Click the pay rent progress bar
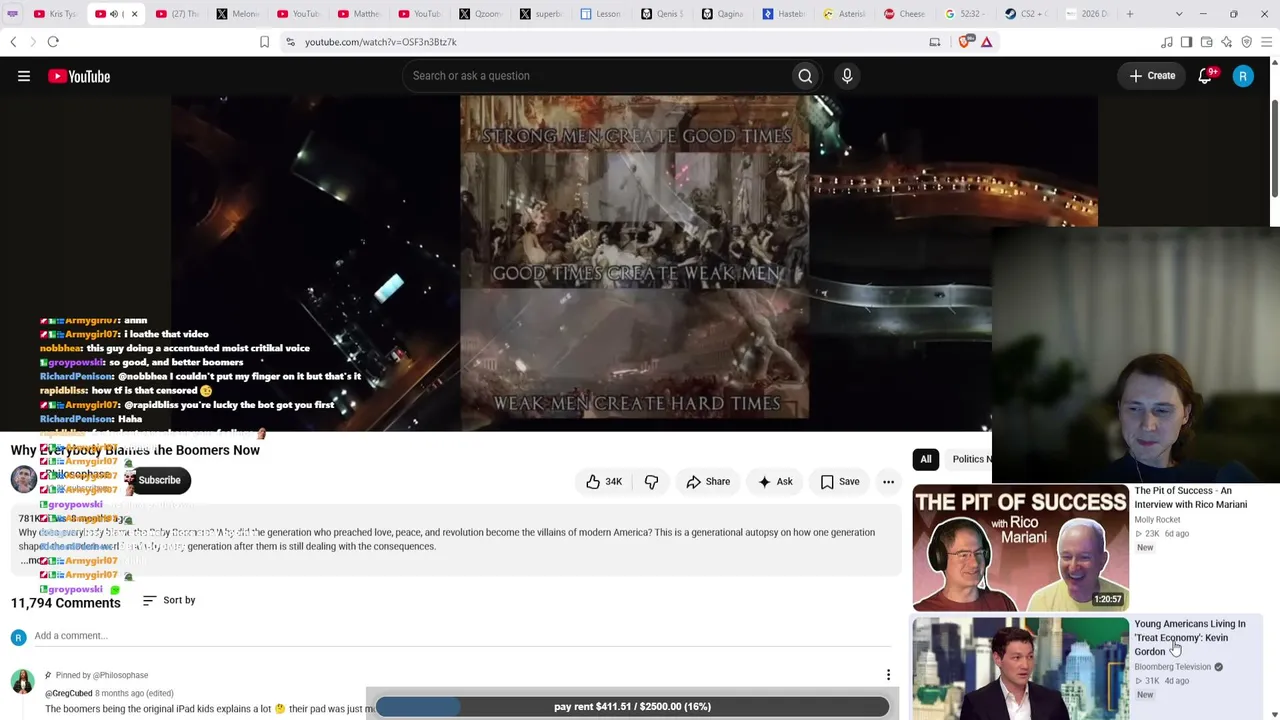Screen dimensions: 1280x720 (632, 707)
